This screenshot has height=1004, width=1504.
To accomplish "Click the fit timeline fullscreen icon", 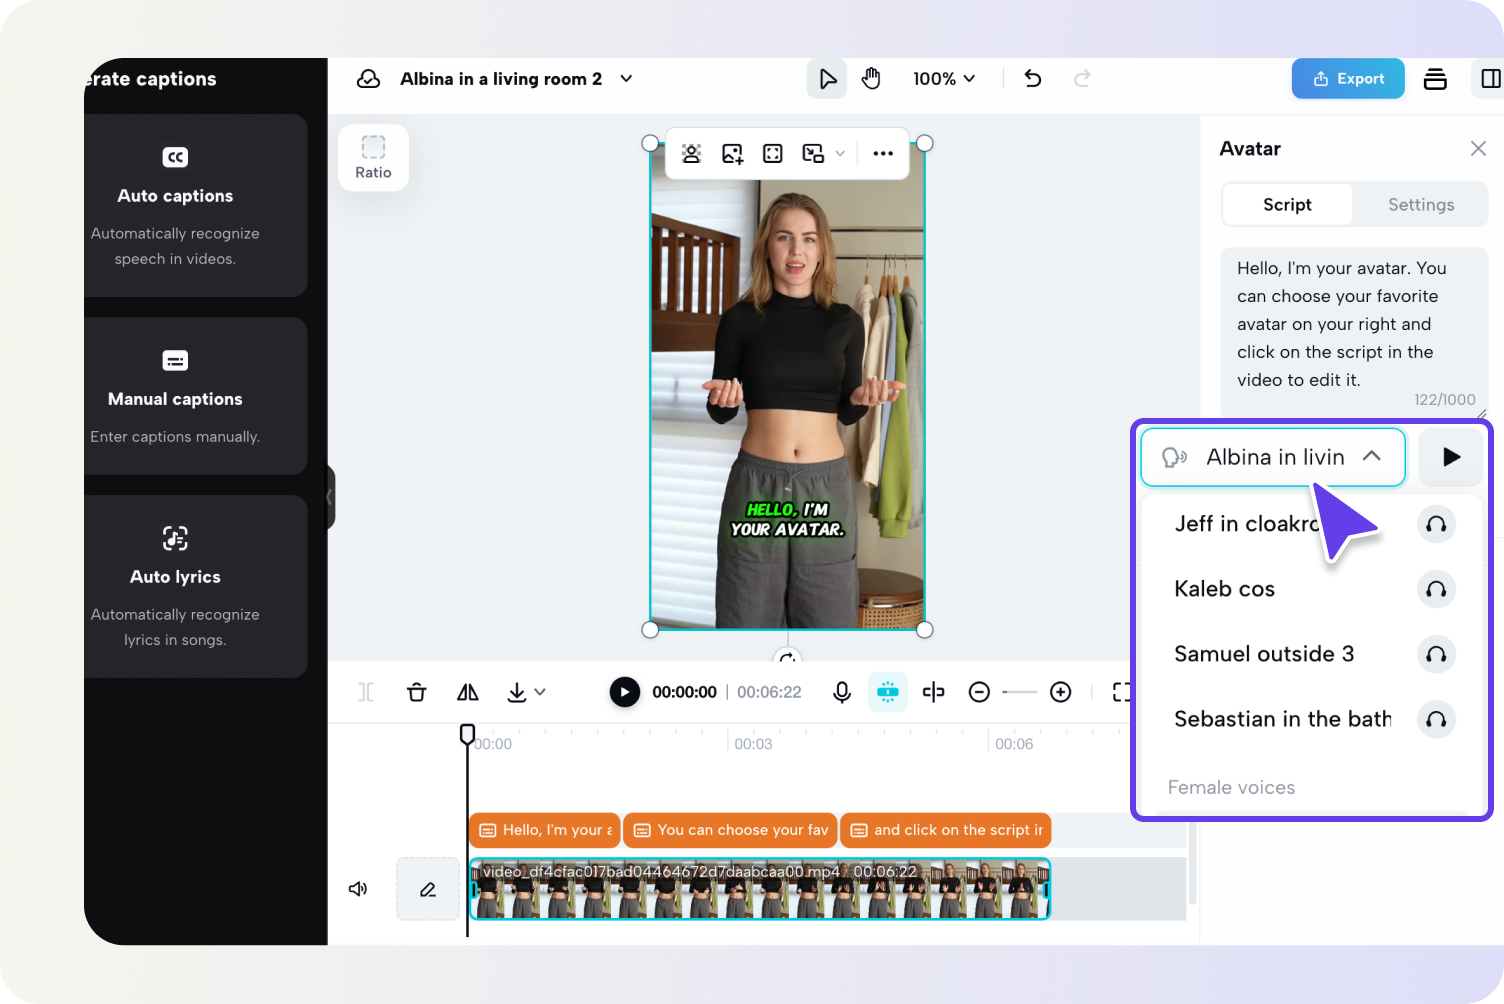I will click(x=1122, y=692).
